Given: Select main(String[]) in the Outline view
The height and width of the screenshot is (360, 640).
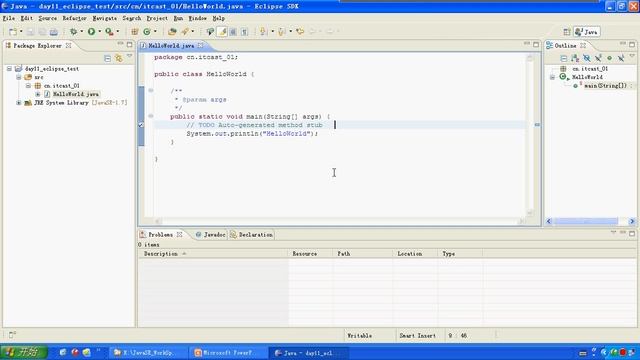Looking at the screenshot, I should click(605, 86).
